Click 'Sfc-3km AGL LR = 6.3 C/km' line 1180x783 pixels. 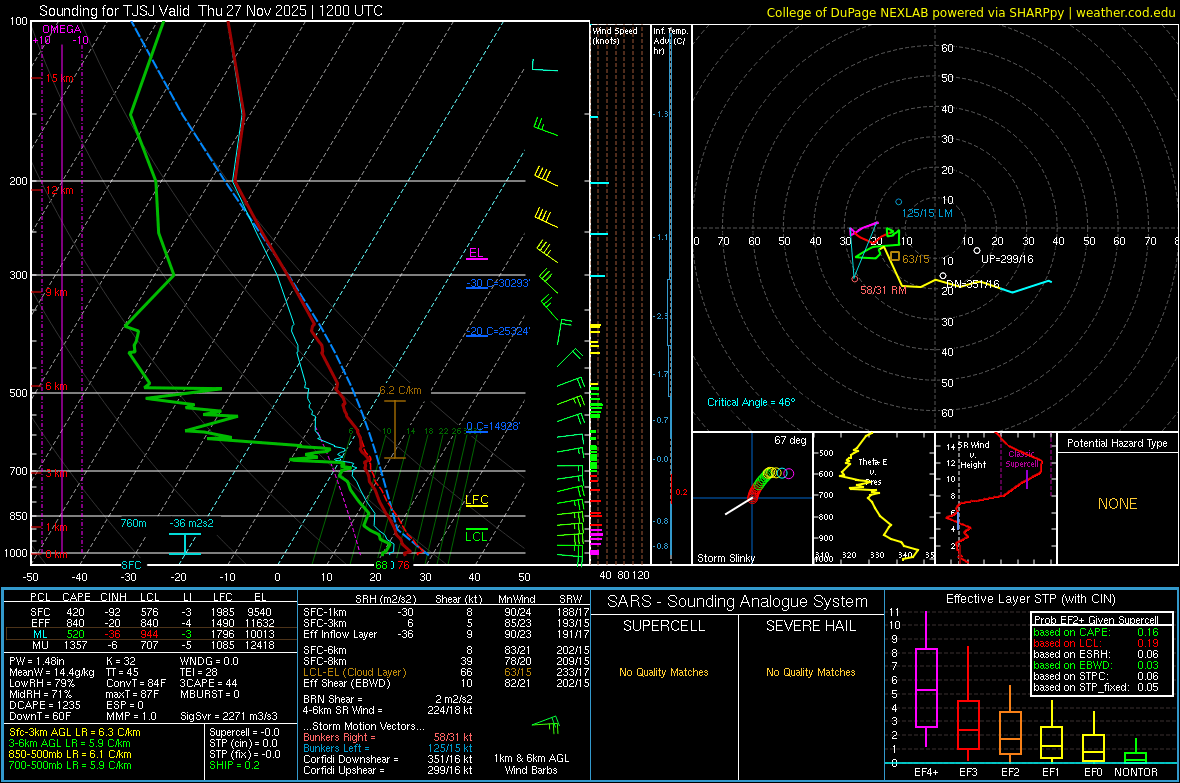click(75, 732)
